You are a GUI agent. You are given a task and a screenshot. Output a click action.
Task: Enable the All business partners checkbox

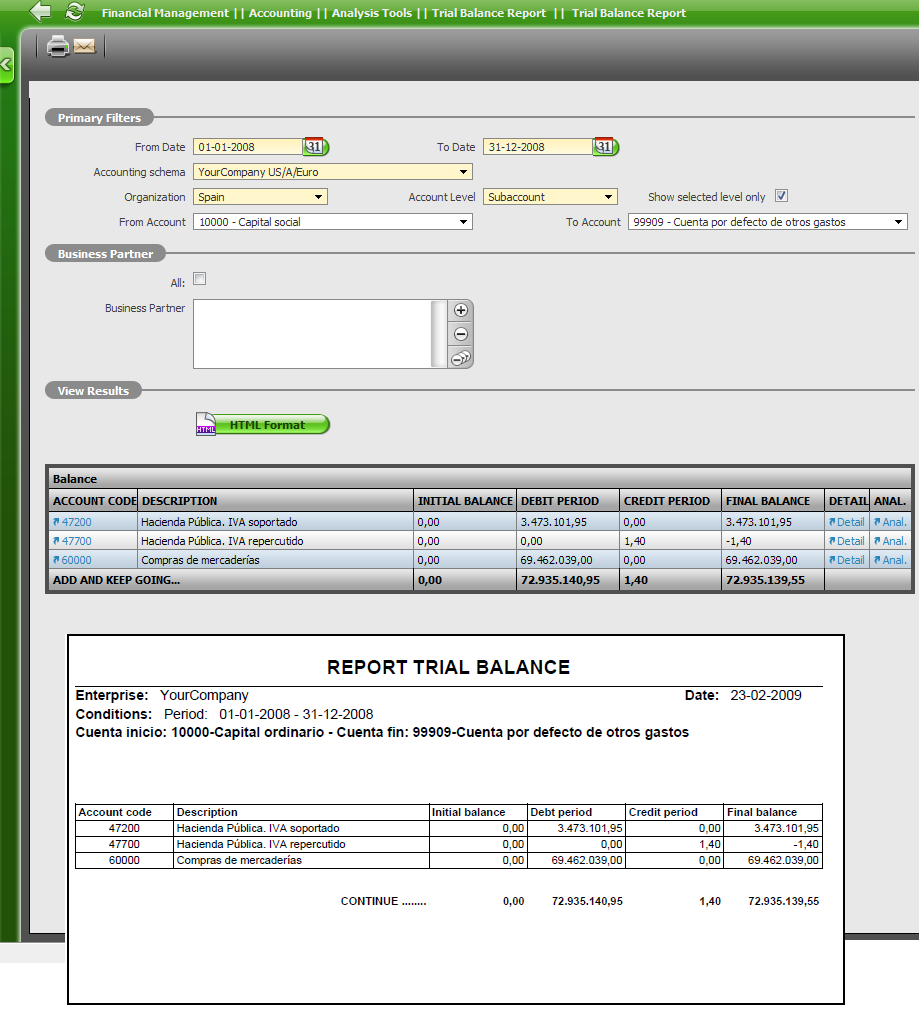tap(199, 279)
